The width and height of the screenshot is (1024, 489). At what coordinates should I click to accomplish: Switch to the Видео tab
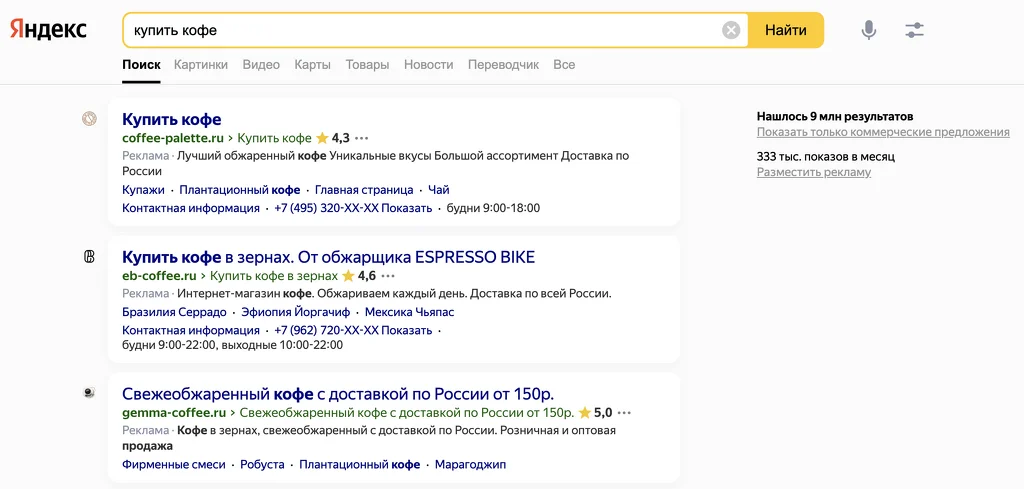pos(261,65)
